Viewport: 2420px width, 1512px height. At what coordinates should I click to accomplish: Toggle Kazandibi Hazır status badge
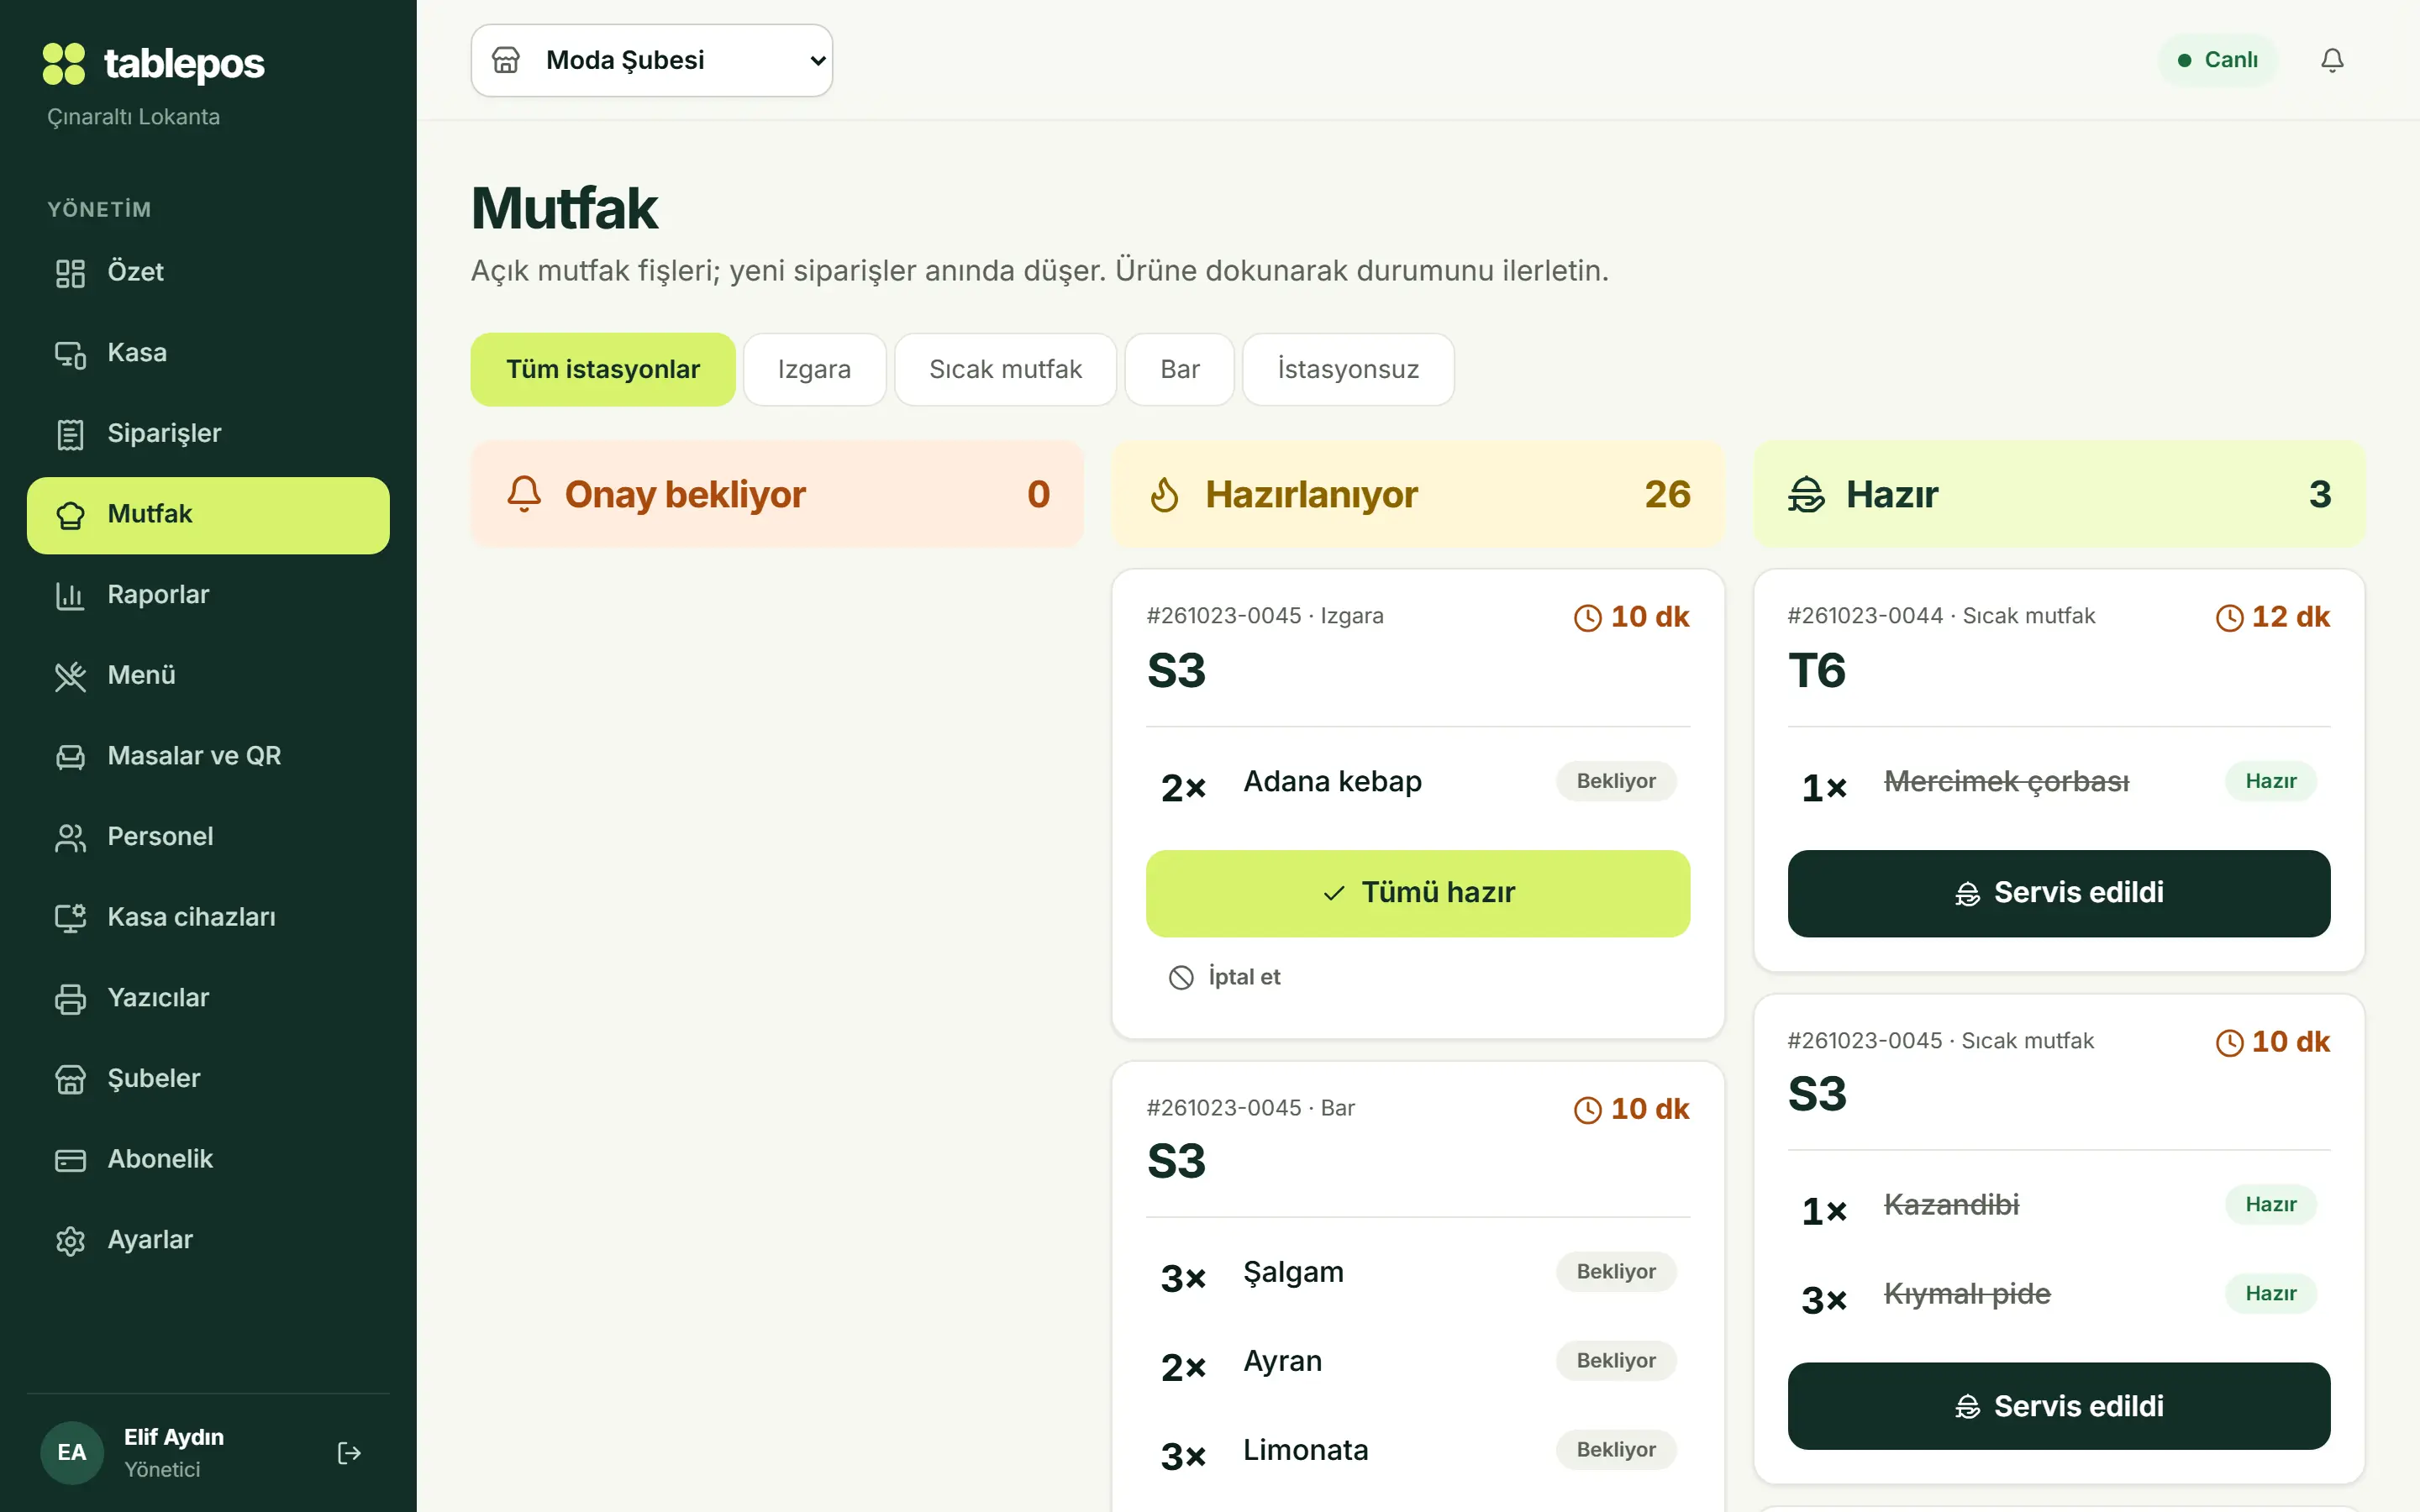pyautogui.click(x=2271, y=1205)
